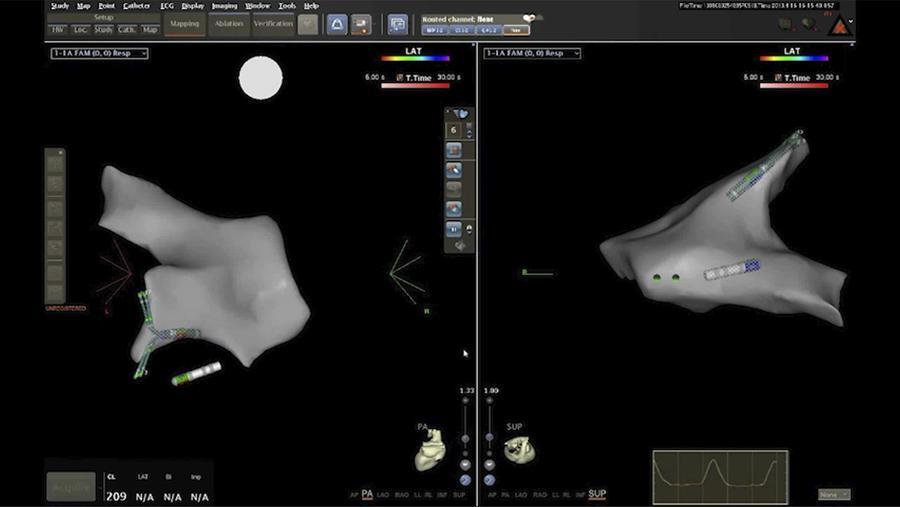The image size is (900, 507).
Task: Click the Study setup button
Action: click(x=103, y=29)
